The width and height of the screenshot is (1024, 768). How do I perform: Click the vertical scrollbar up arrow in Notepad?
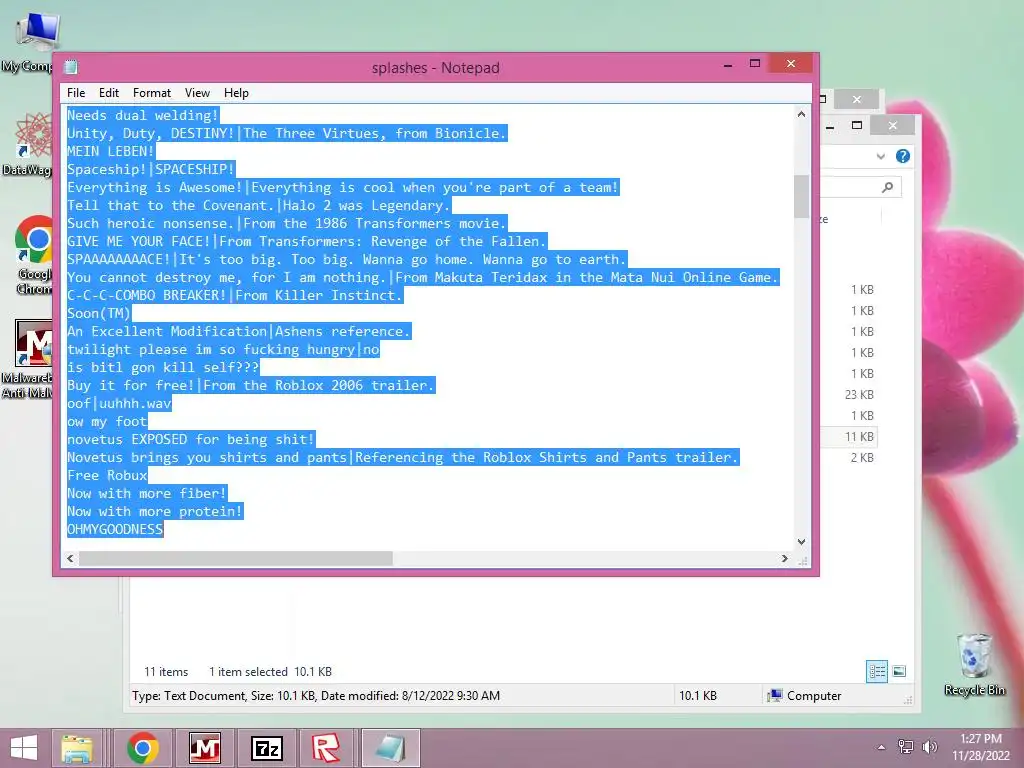click(801, 114)
